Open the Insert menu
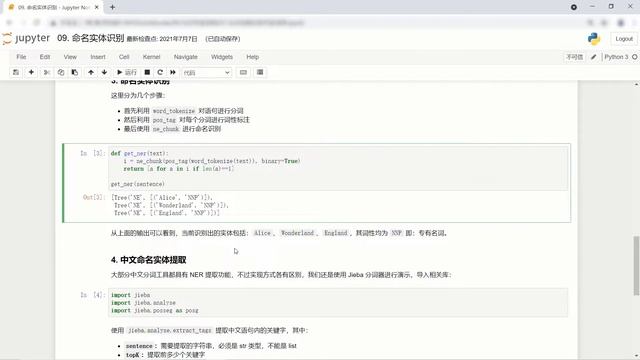This screenshot has height=360, width=640. [98, 57]
